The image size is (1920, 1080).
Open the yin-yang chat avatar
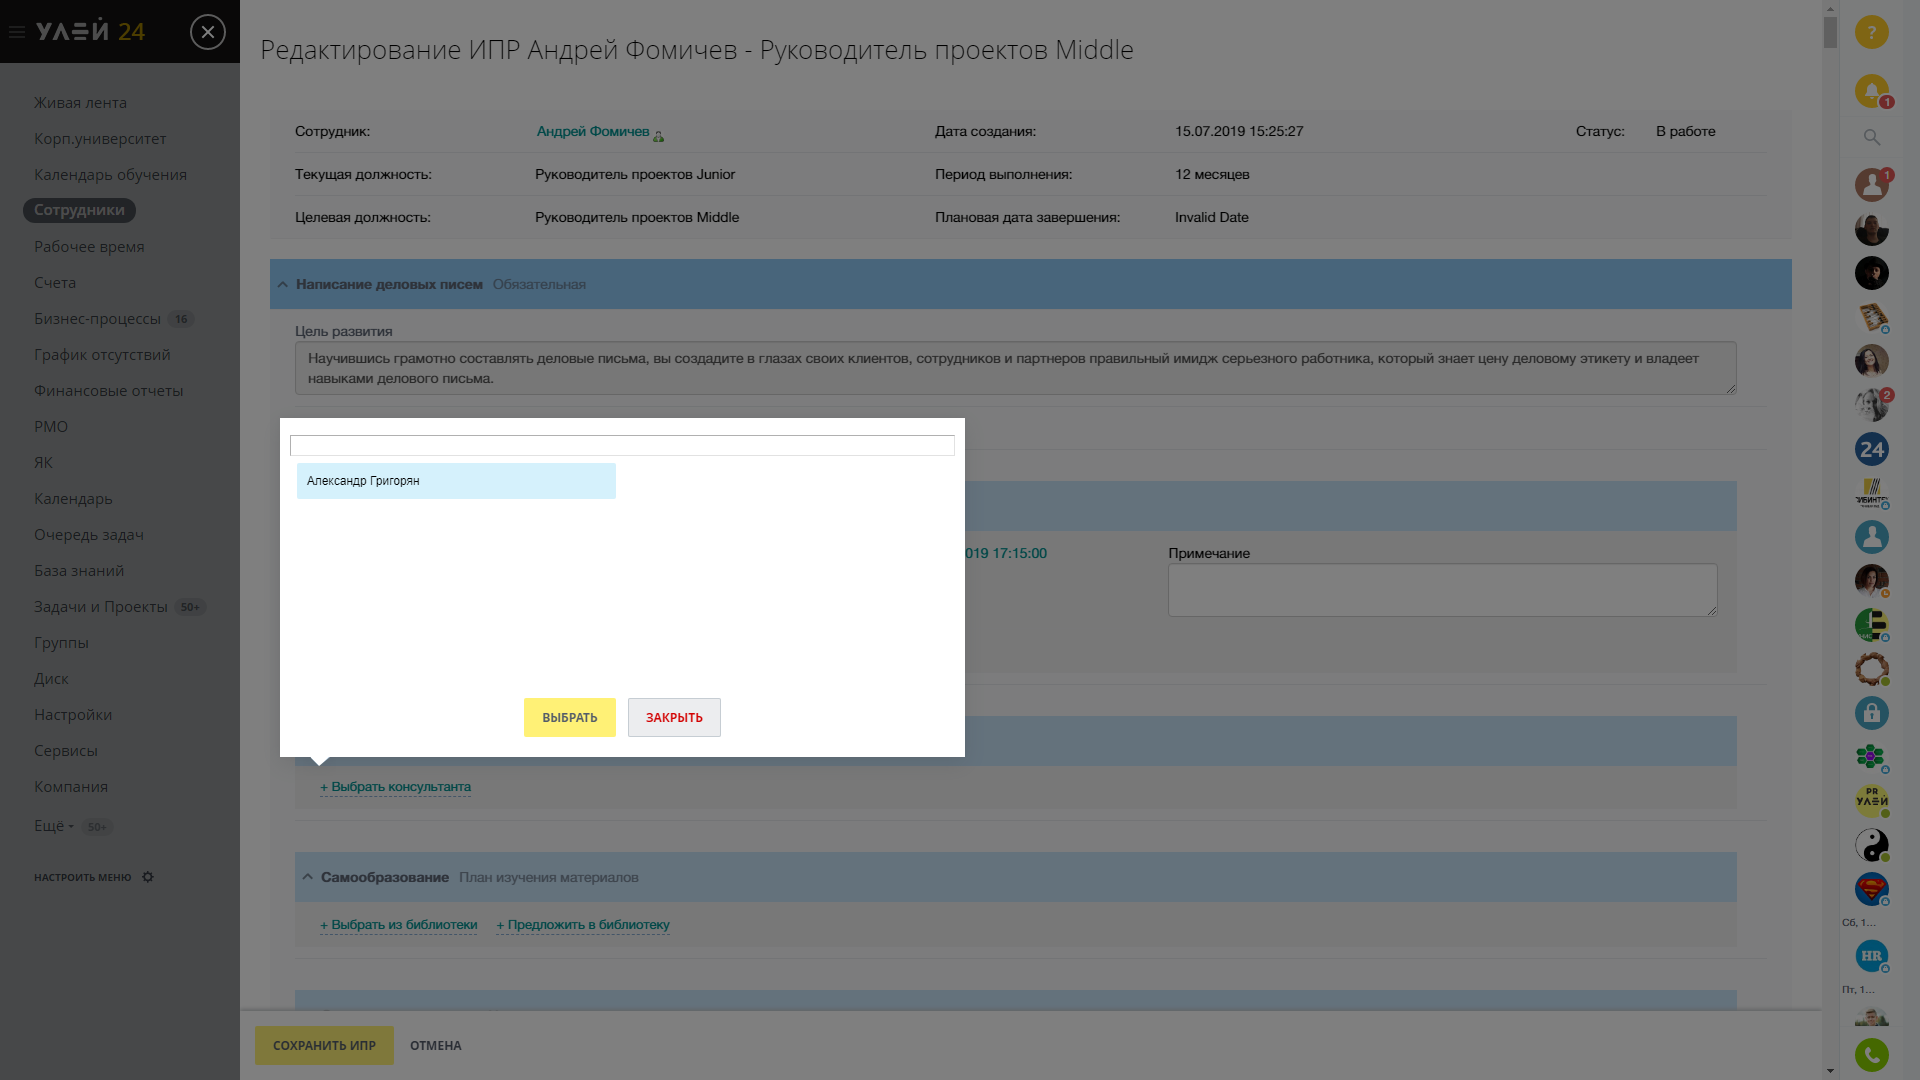(1872, 845)
